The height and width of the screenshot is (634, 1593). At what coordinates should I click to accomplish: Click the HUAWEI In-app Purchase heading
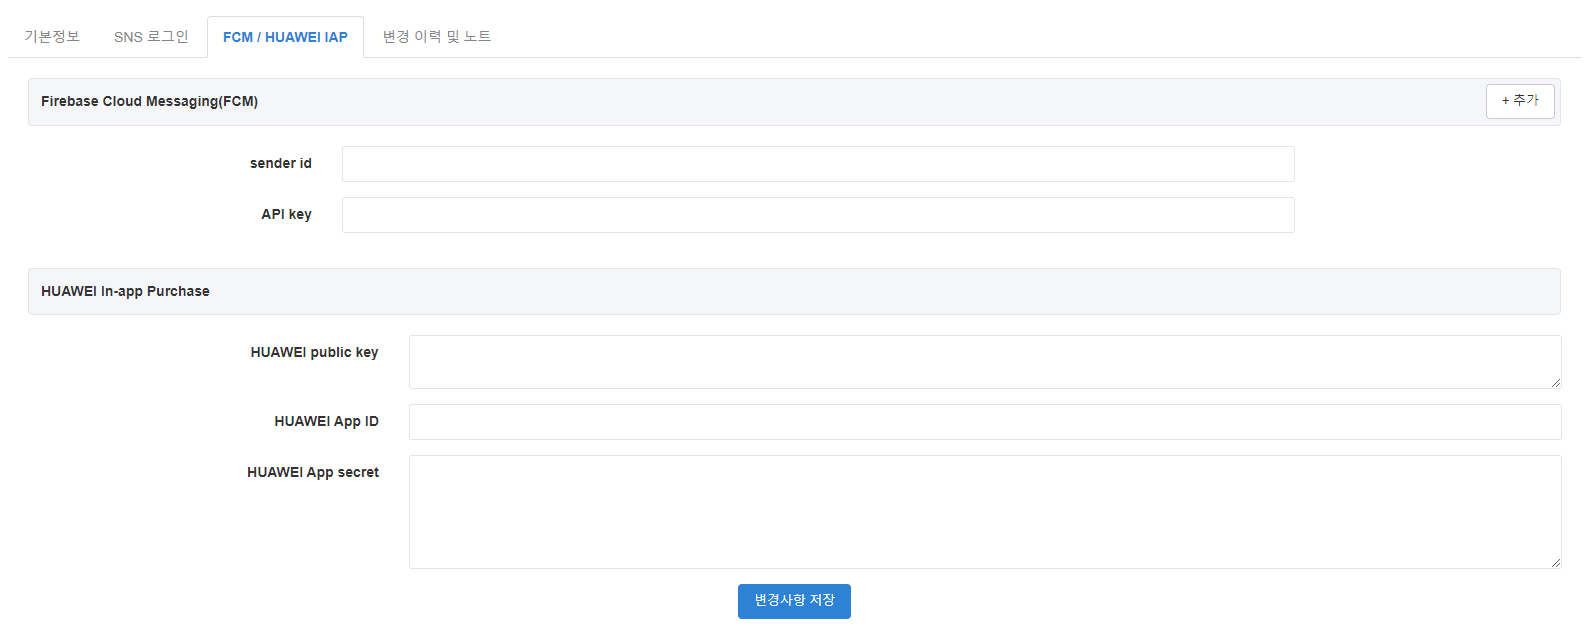125,291
